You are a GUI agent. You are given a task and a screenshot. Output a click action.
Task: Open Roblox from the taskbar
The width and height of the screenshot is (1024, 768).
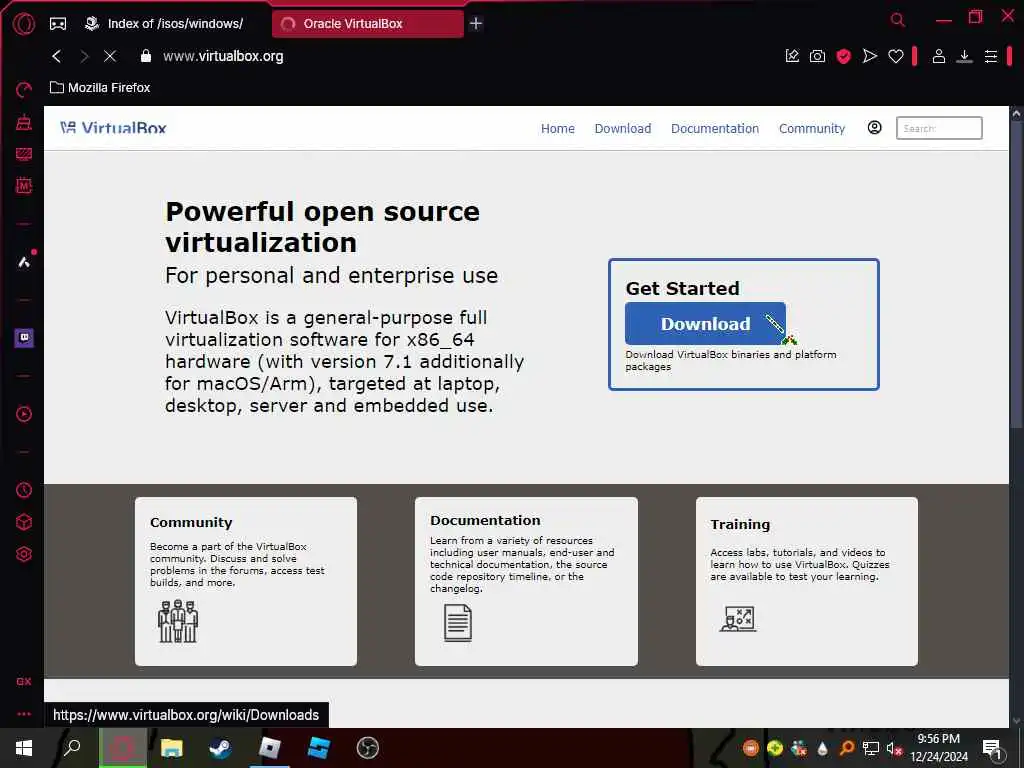[269, 748]
